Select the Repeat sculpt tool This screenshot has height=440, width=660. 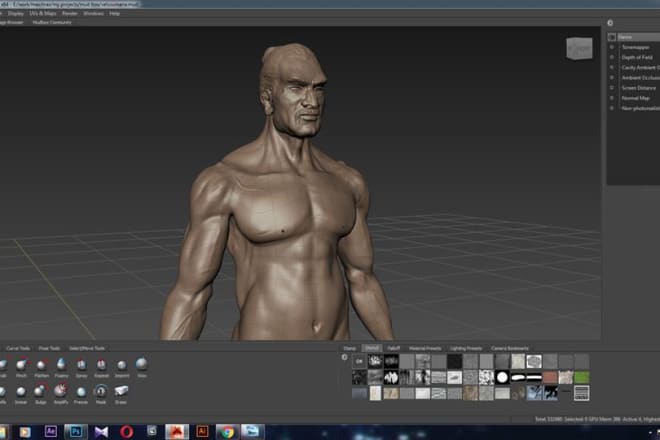click(x=101, y=365)
